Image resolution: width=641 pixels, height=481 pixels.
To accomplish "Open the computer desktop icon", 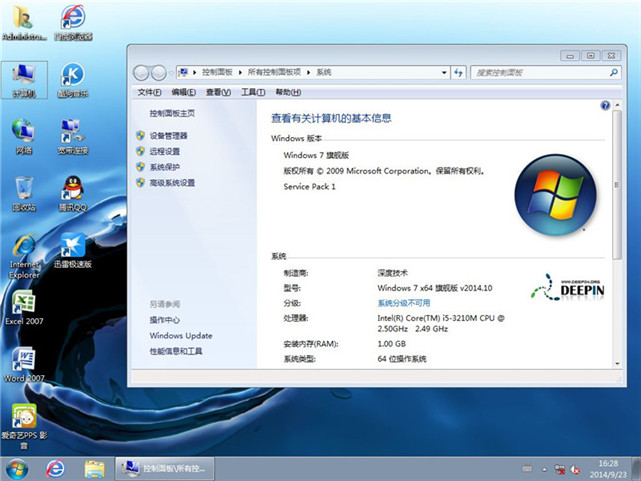I will pos(24,80).
